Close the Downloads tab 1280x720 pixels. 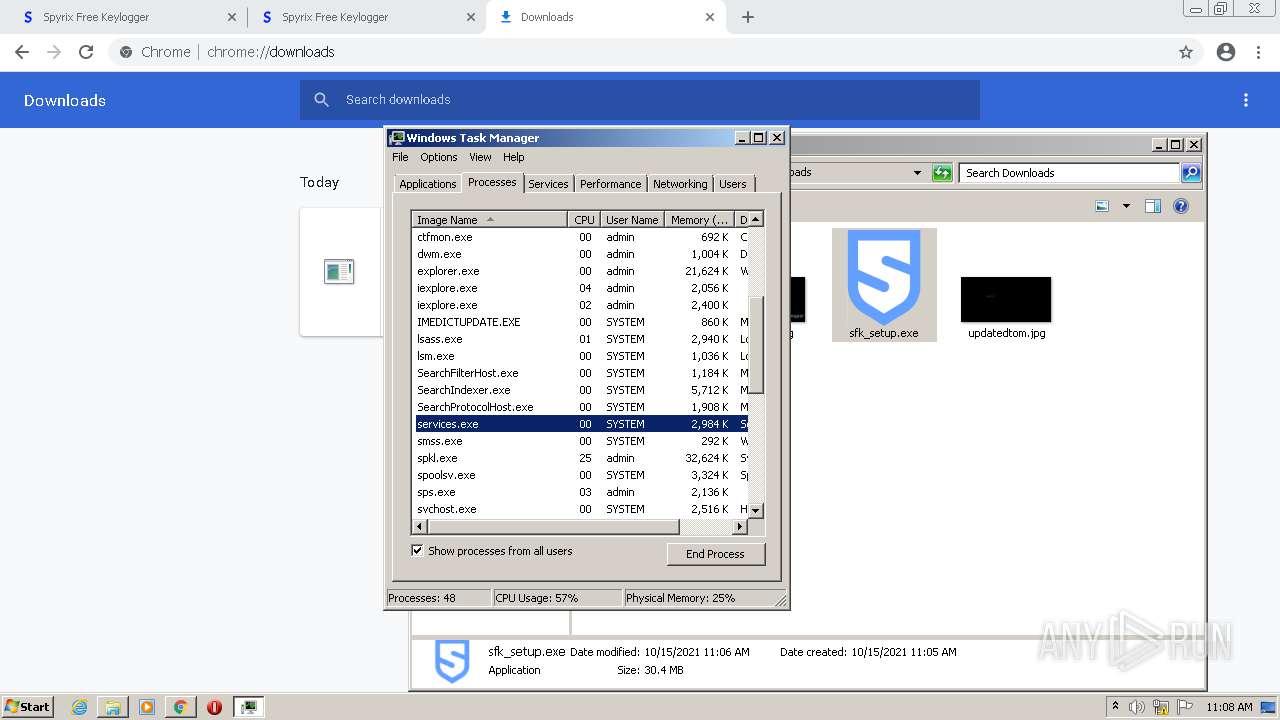coord(710,17)
